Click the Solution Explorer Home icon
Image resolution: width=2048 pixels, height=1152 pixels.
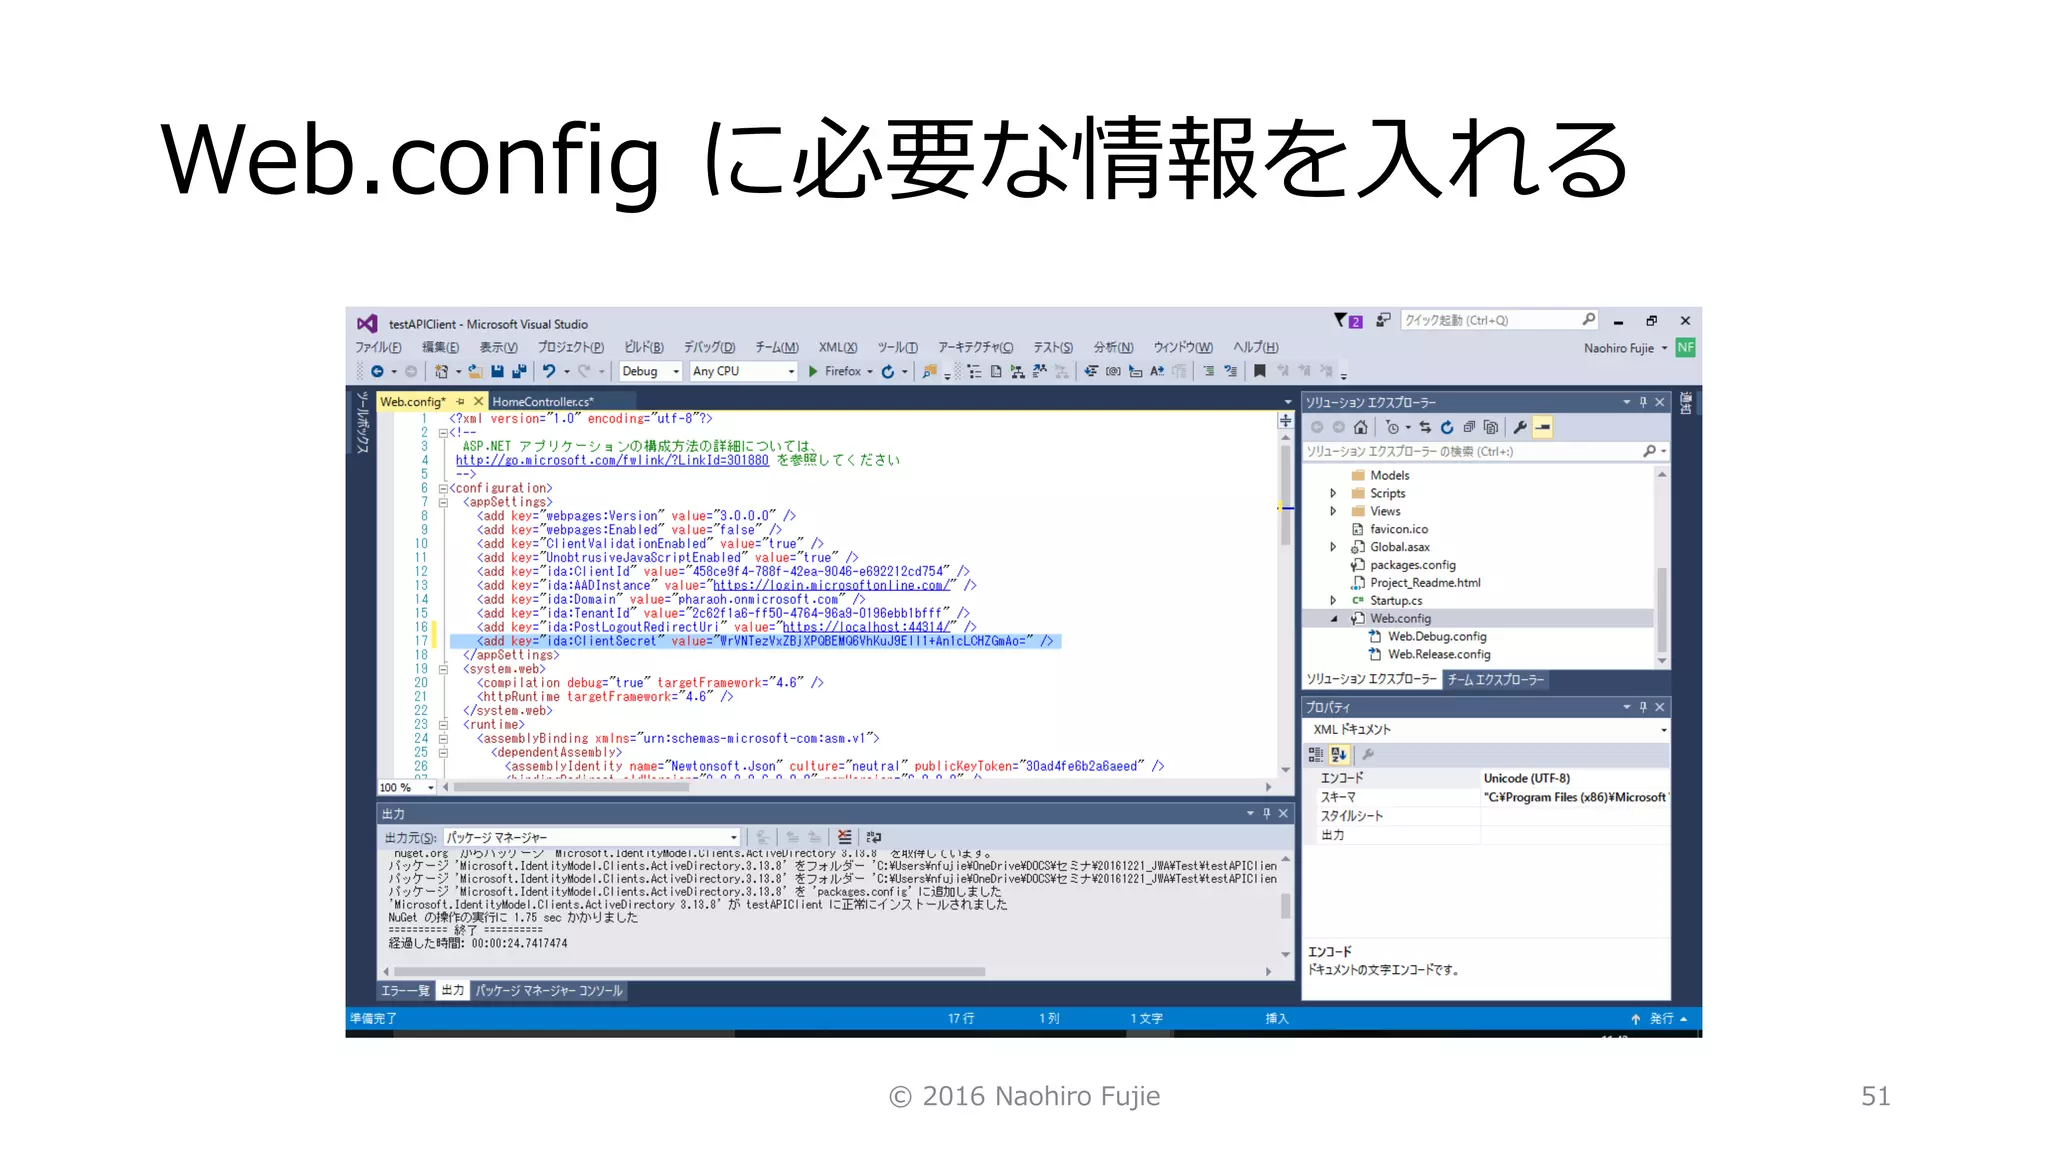tap(1360, 428)
